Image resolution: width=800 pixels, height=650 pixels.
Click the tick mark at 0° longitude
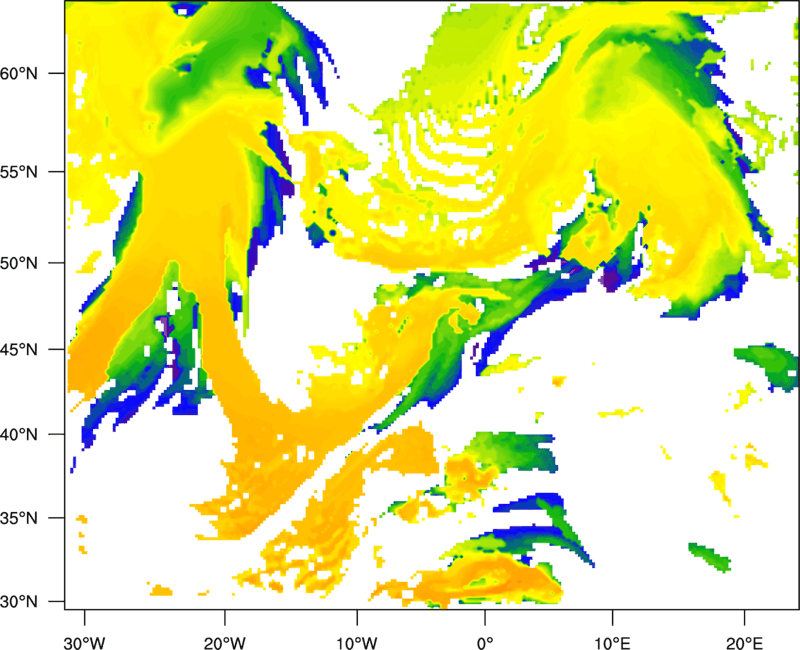click(485, 617)
